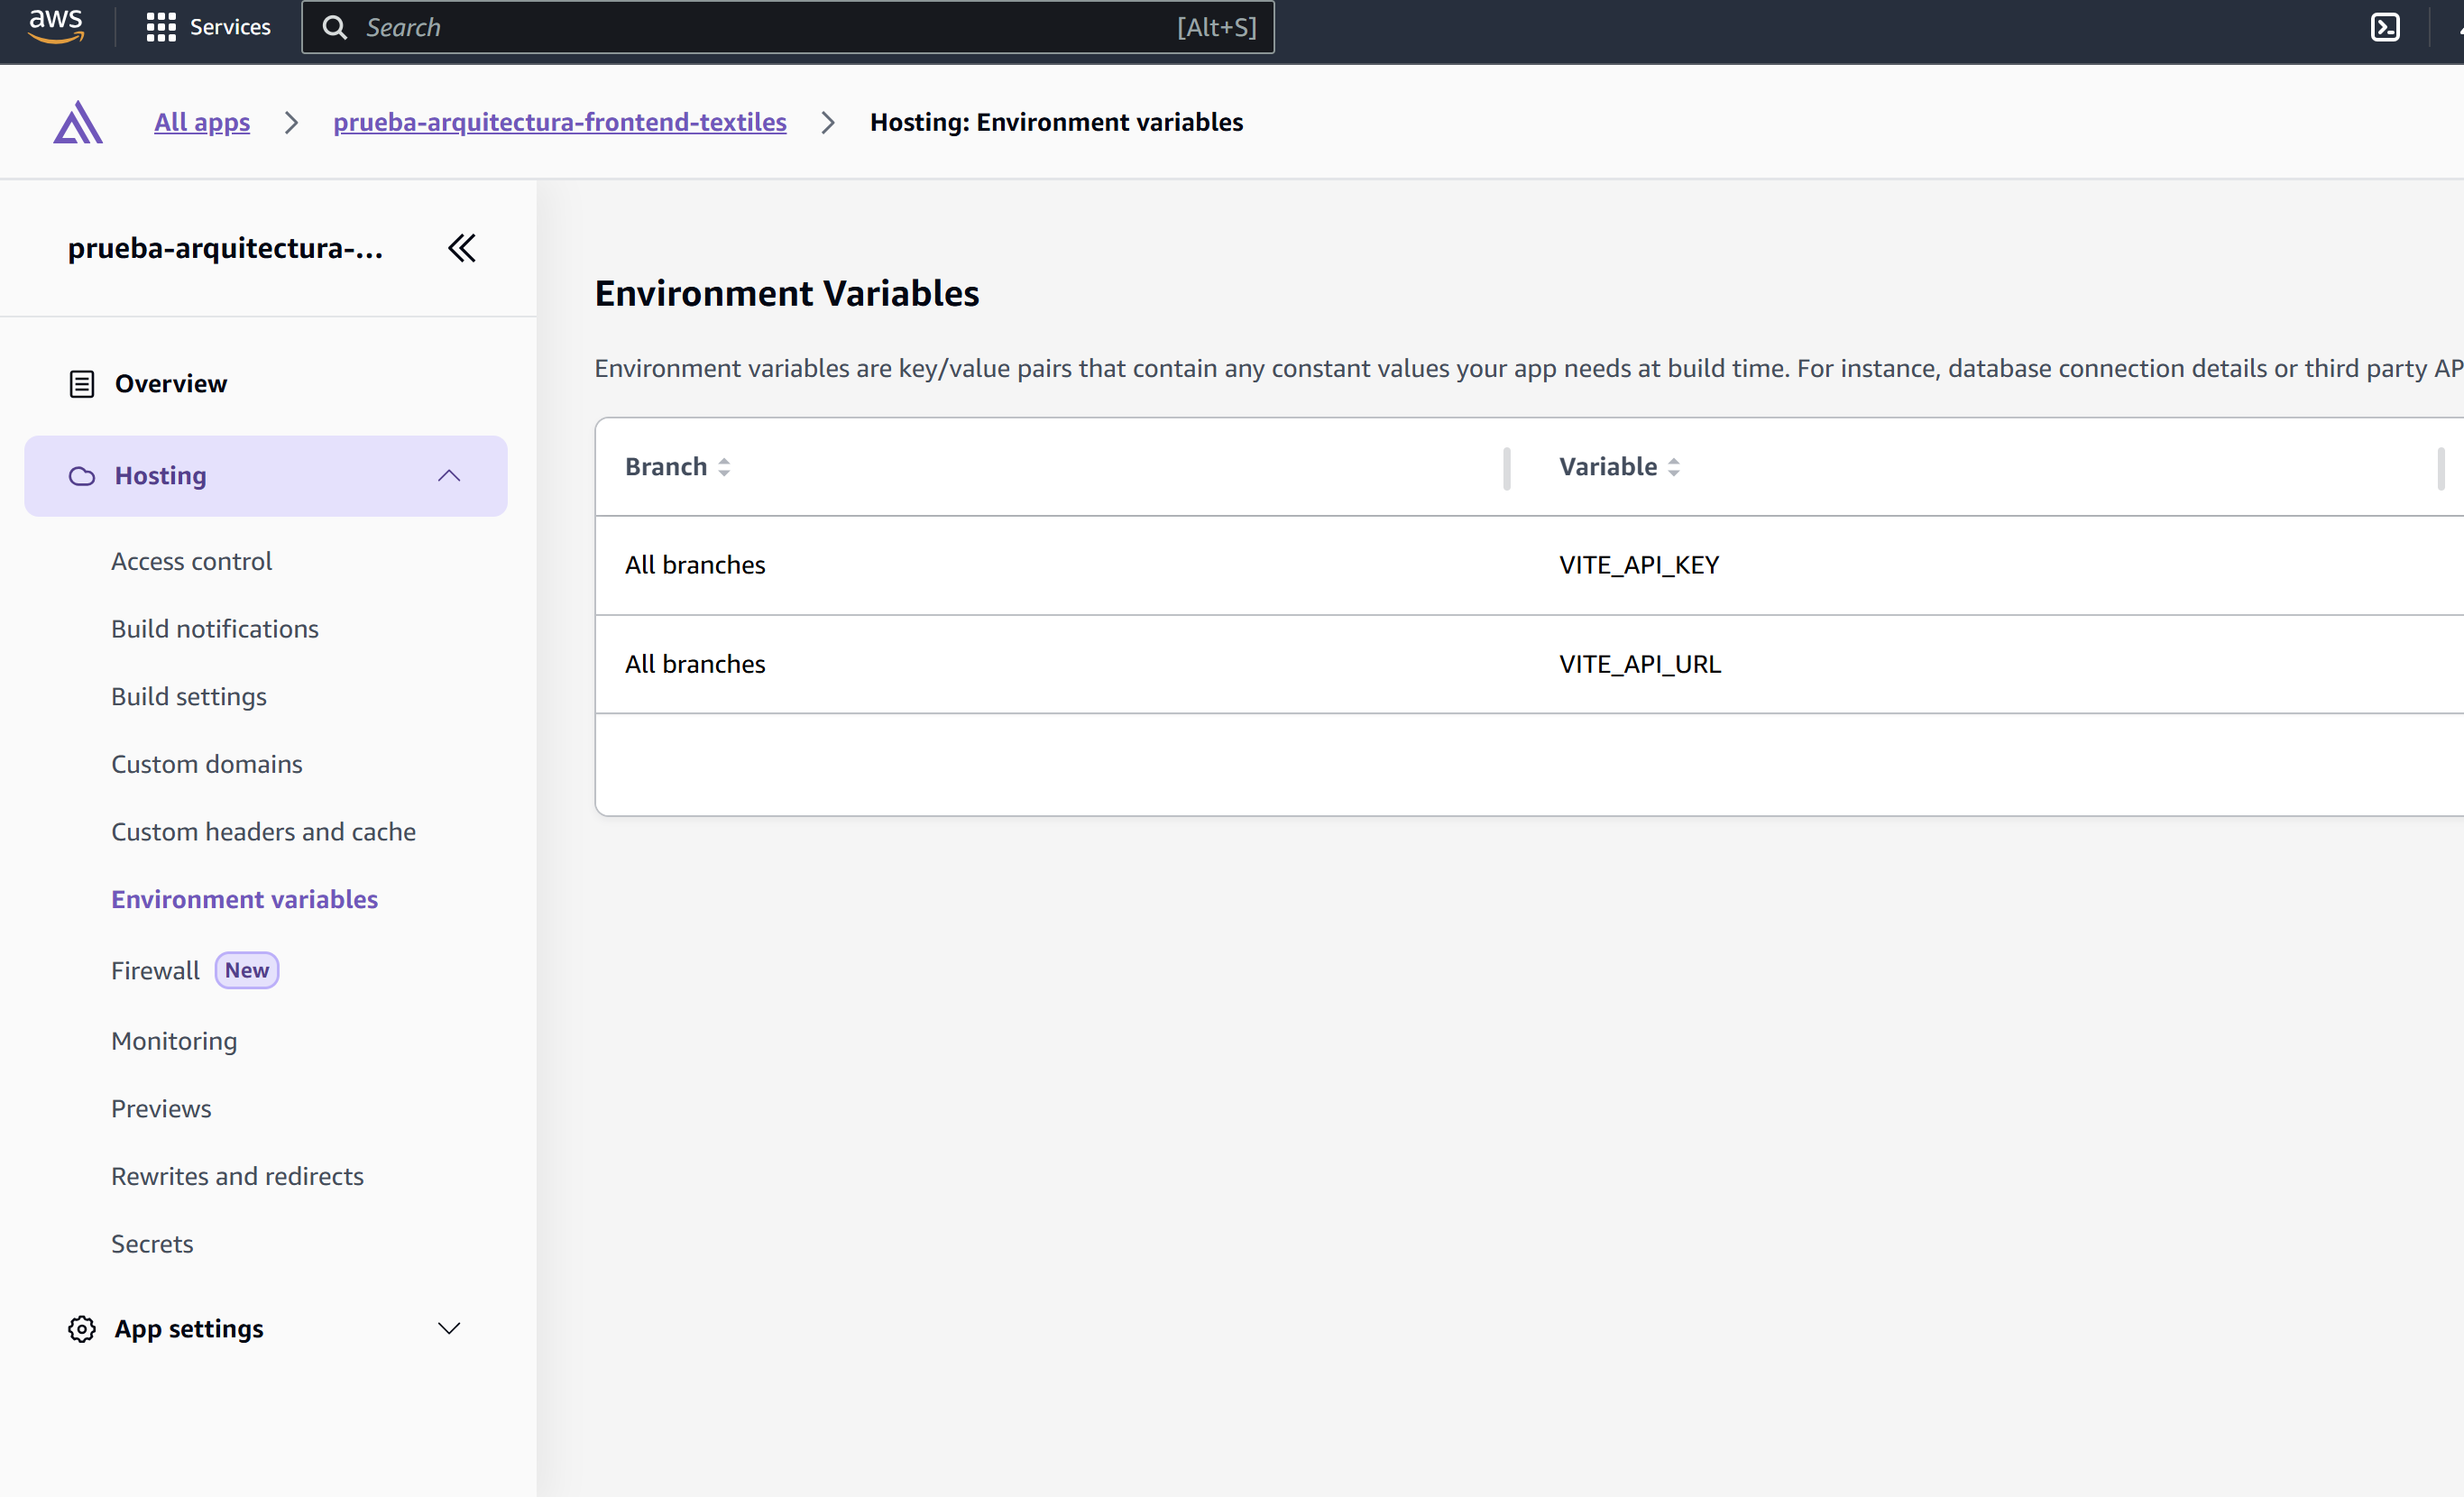Open the Secrets page
Viewport: 2464px width, 1497px height.
click(152, 1244)
